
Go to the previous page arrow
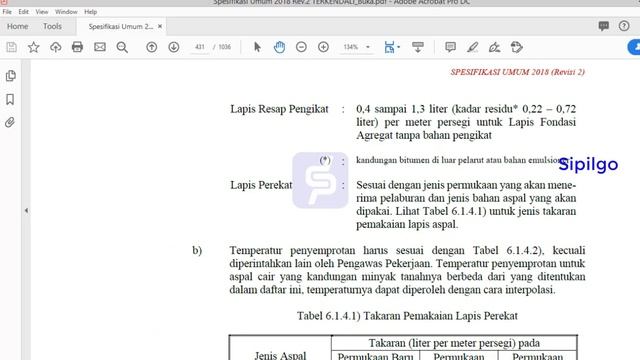151,47
